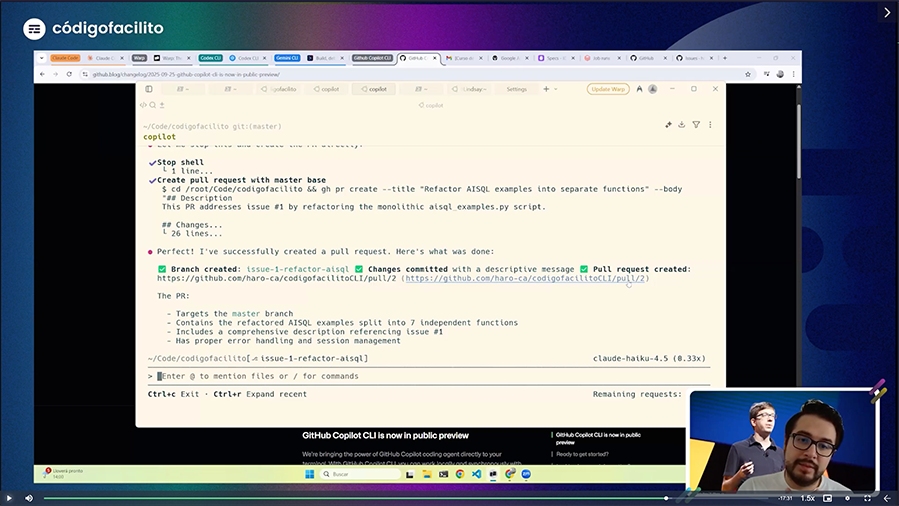
Task: Reload the page in the browser
Action: pos(71,74)
